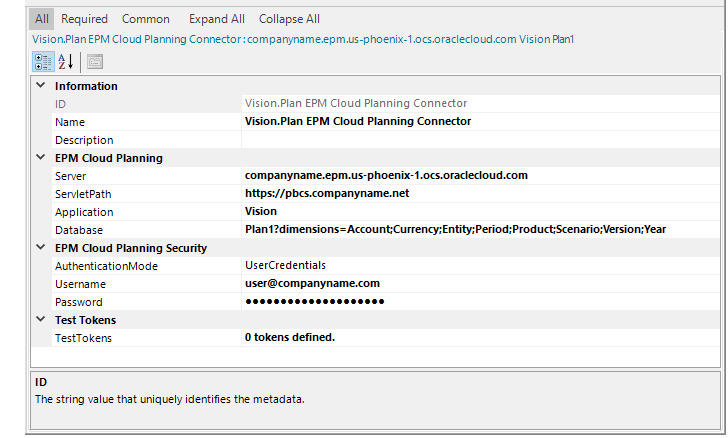Select the Application property label
Image resolution: width=728 pixels, height=438 pixels.
click(84, 212)
